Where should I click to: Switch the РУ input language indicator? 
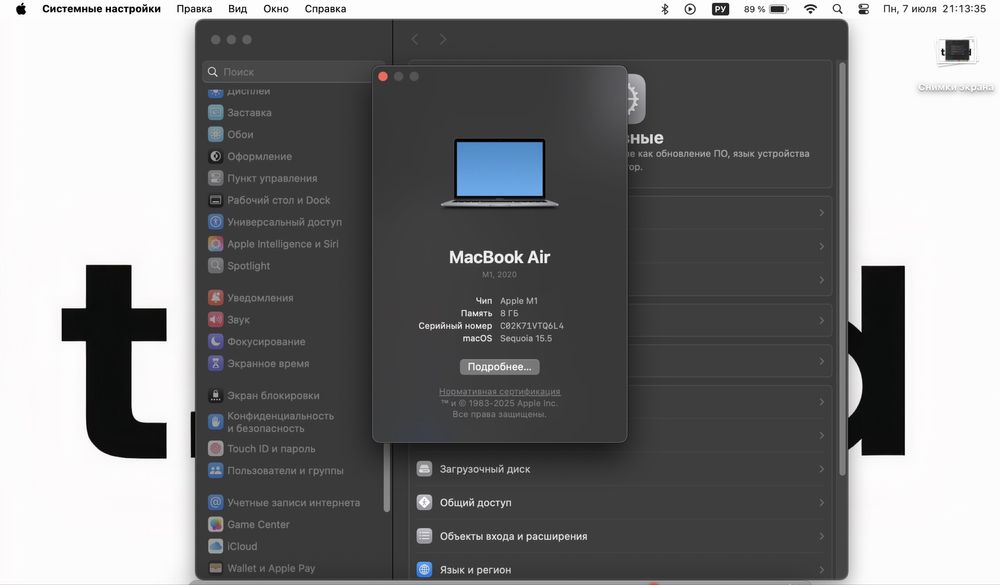point(720,9)
